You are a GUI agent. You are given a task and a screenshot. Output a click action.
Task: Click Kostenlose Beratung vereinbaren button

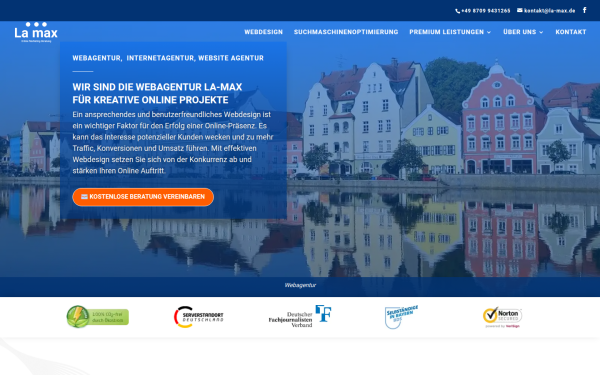coord(143,197)
